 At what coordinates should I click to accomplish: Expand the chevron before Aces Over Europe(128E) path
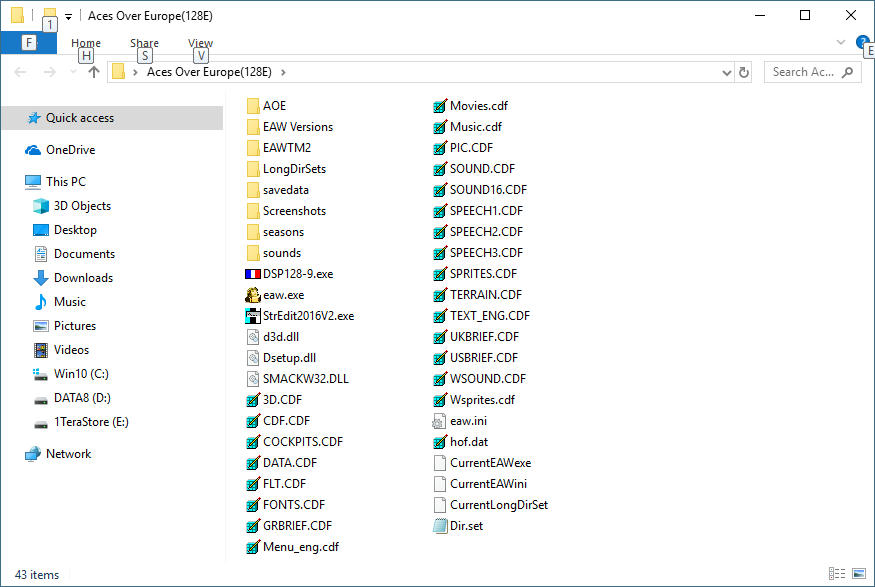[x=135, y=73]
